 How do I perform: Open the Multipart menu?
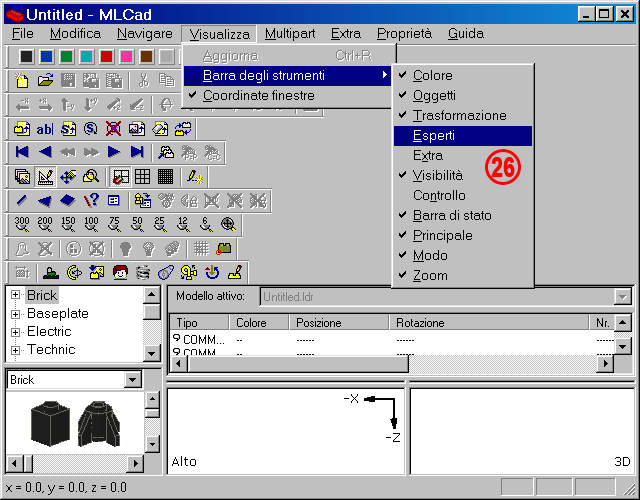[x=290, y=33]
